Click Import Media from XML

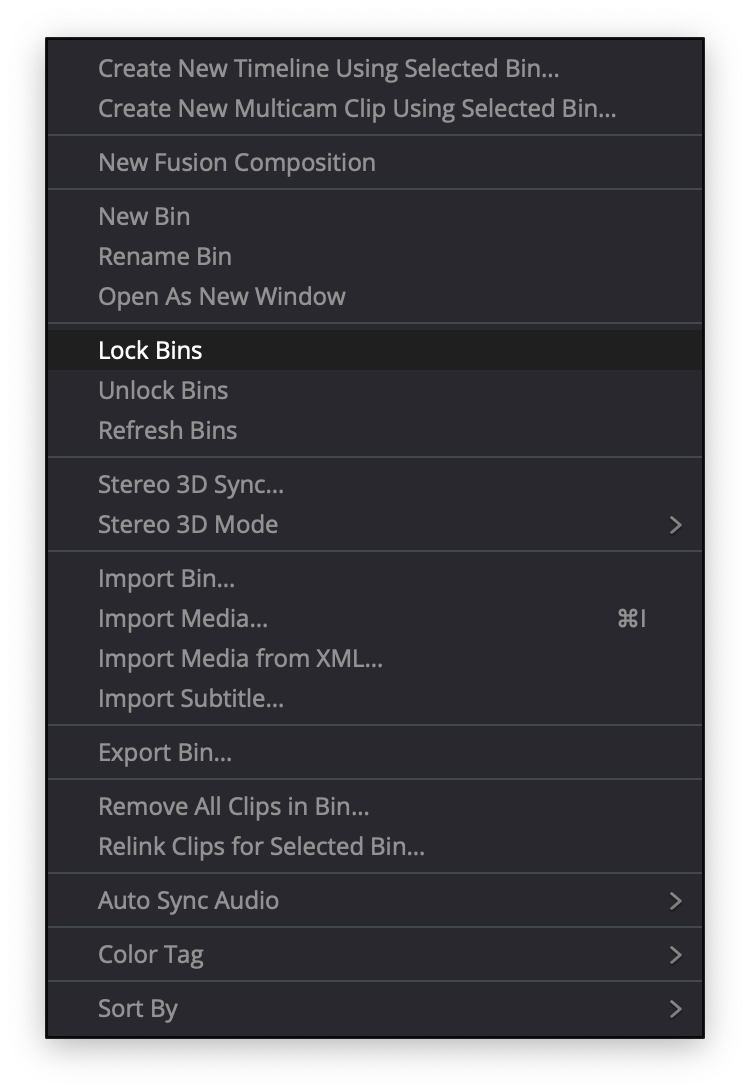pyautogui.click(x=375, y=659)
